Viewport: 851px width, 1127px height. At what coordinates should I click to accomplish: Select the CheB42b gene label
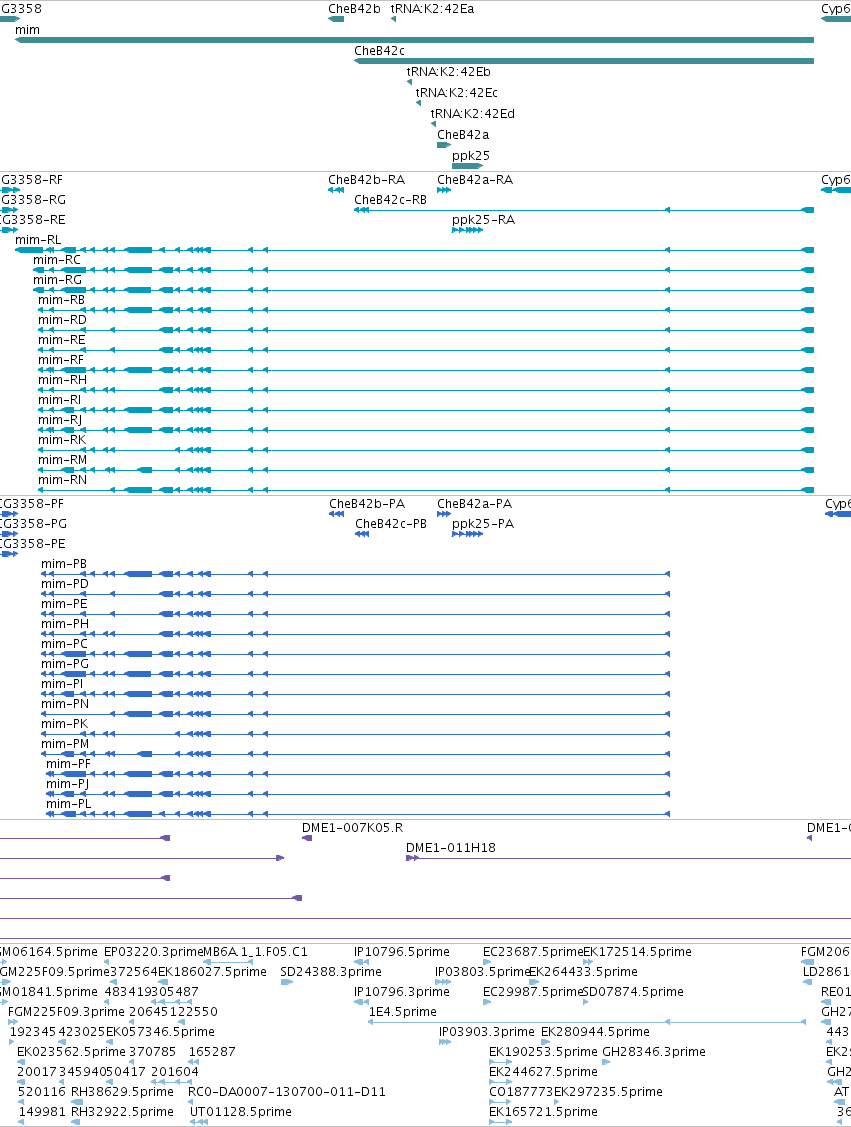pos(354,9)
